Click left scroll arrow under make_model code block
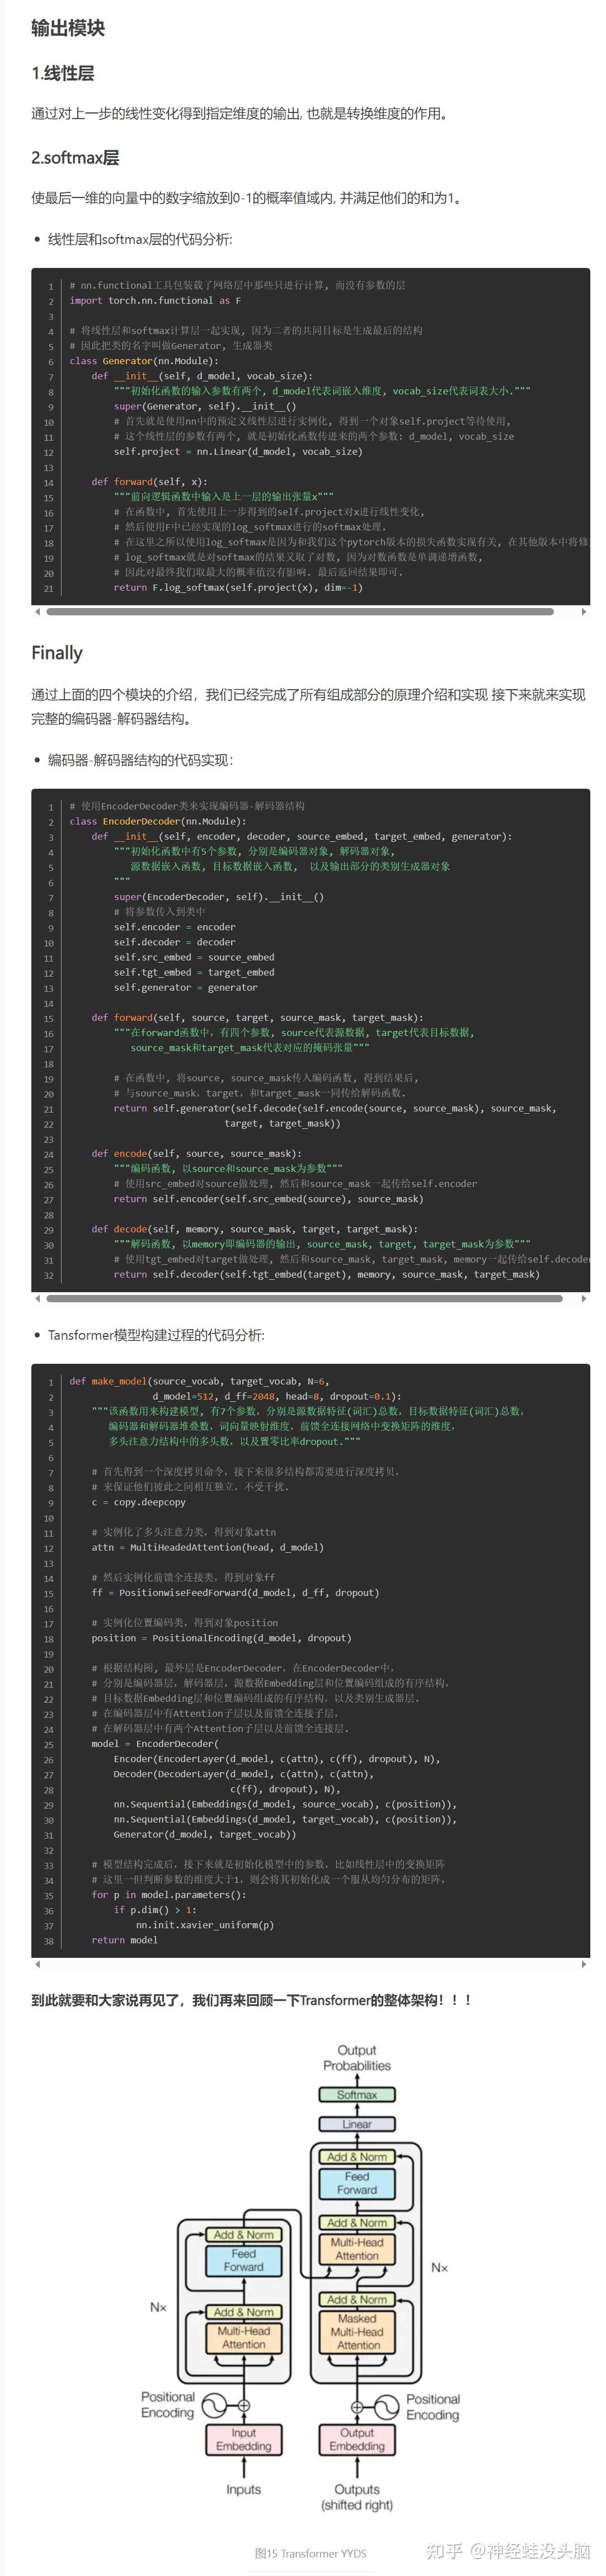 37,1964
